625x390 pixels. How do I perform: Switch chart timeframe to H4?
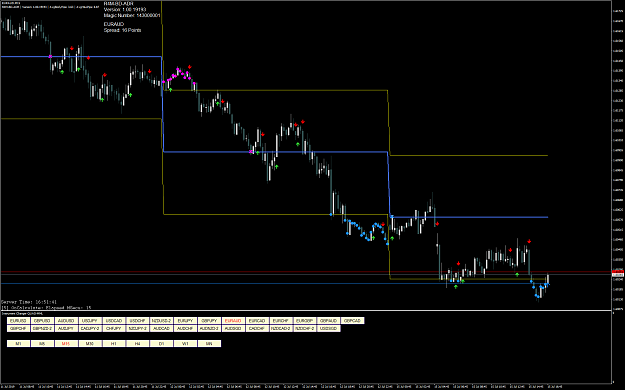[x=138, y=344]
